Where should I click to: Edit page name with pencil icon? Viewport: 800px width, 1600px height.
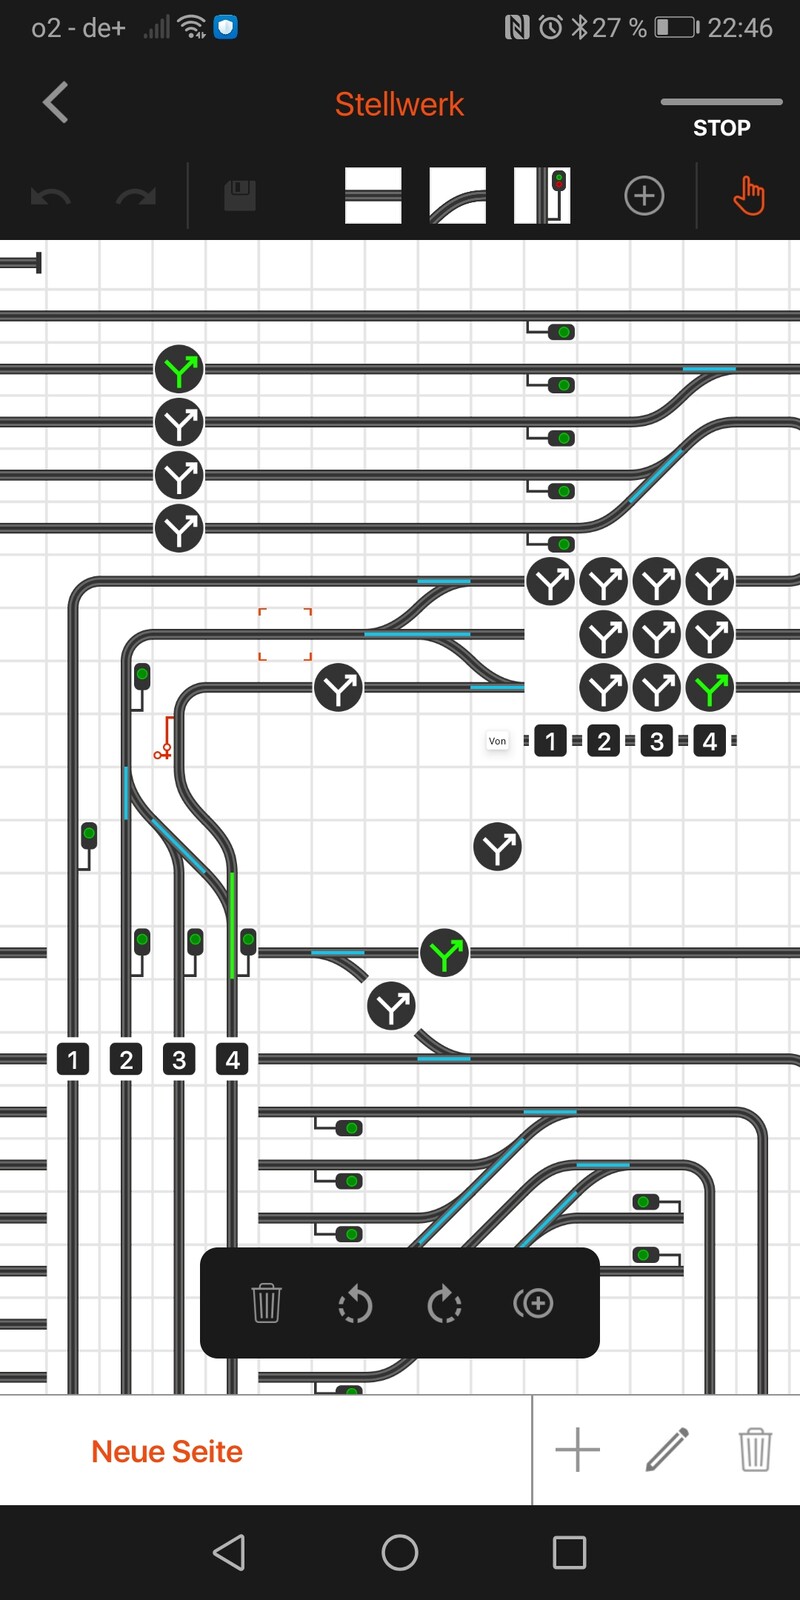[x=667, y=1449]
